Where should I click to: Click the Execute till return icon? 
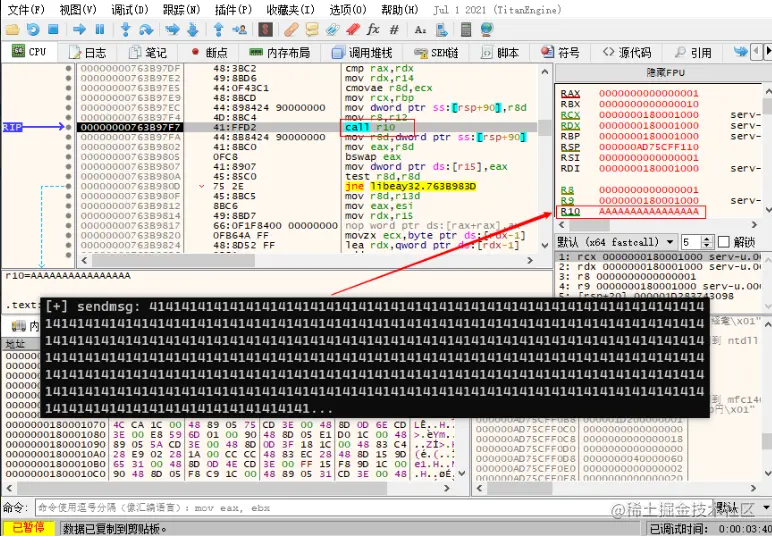tap(219, 30)
